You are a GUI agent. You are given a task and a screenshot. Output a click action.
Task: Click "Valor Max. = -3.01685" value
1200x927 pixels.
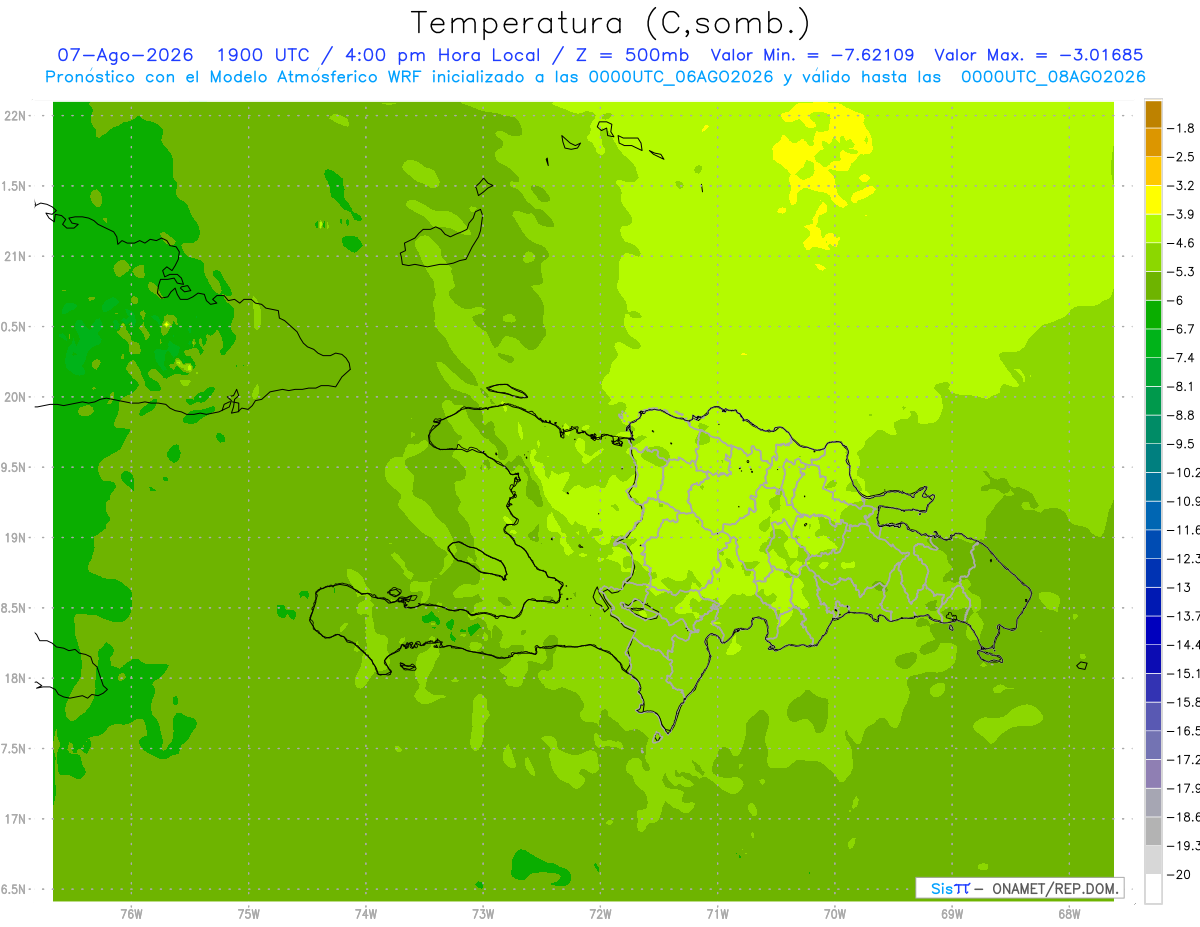[1038, 55]
